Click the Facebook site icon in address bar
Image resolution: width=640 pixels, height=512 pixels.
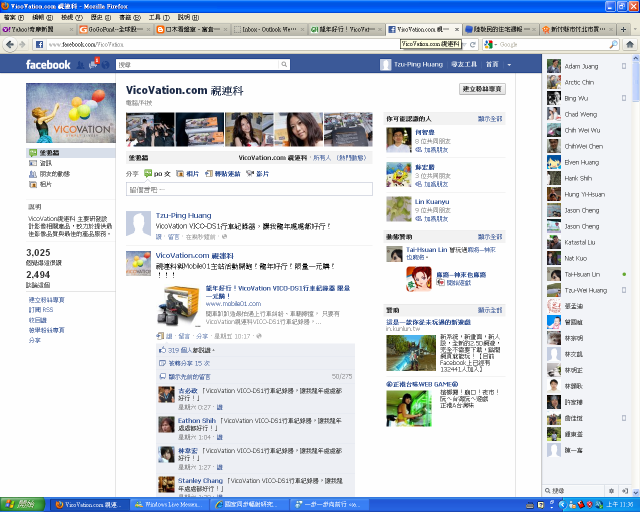click(39, 44)
